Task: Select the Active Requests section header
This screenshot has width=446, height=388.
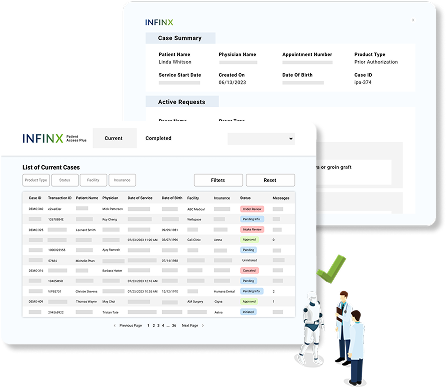Action: click(182, 102)
